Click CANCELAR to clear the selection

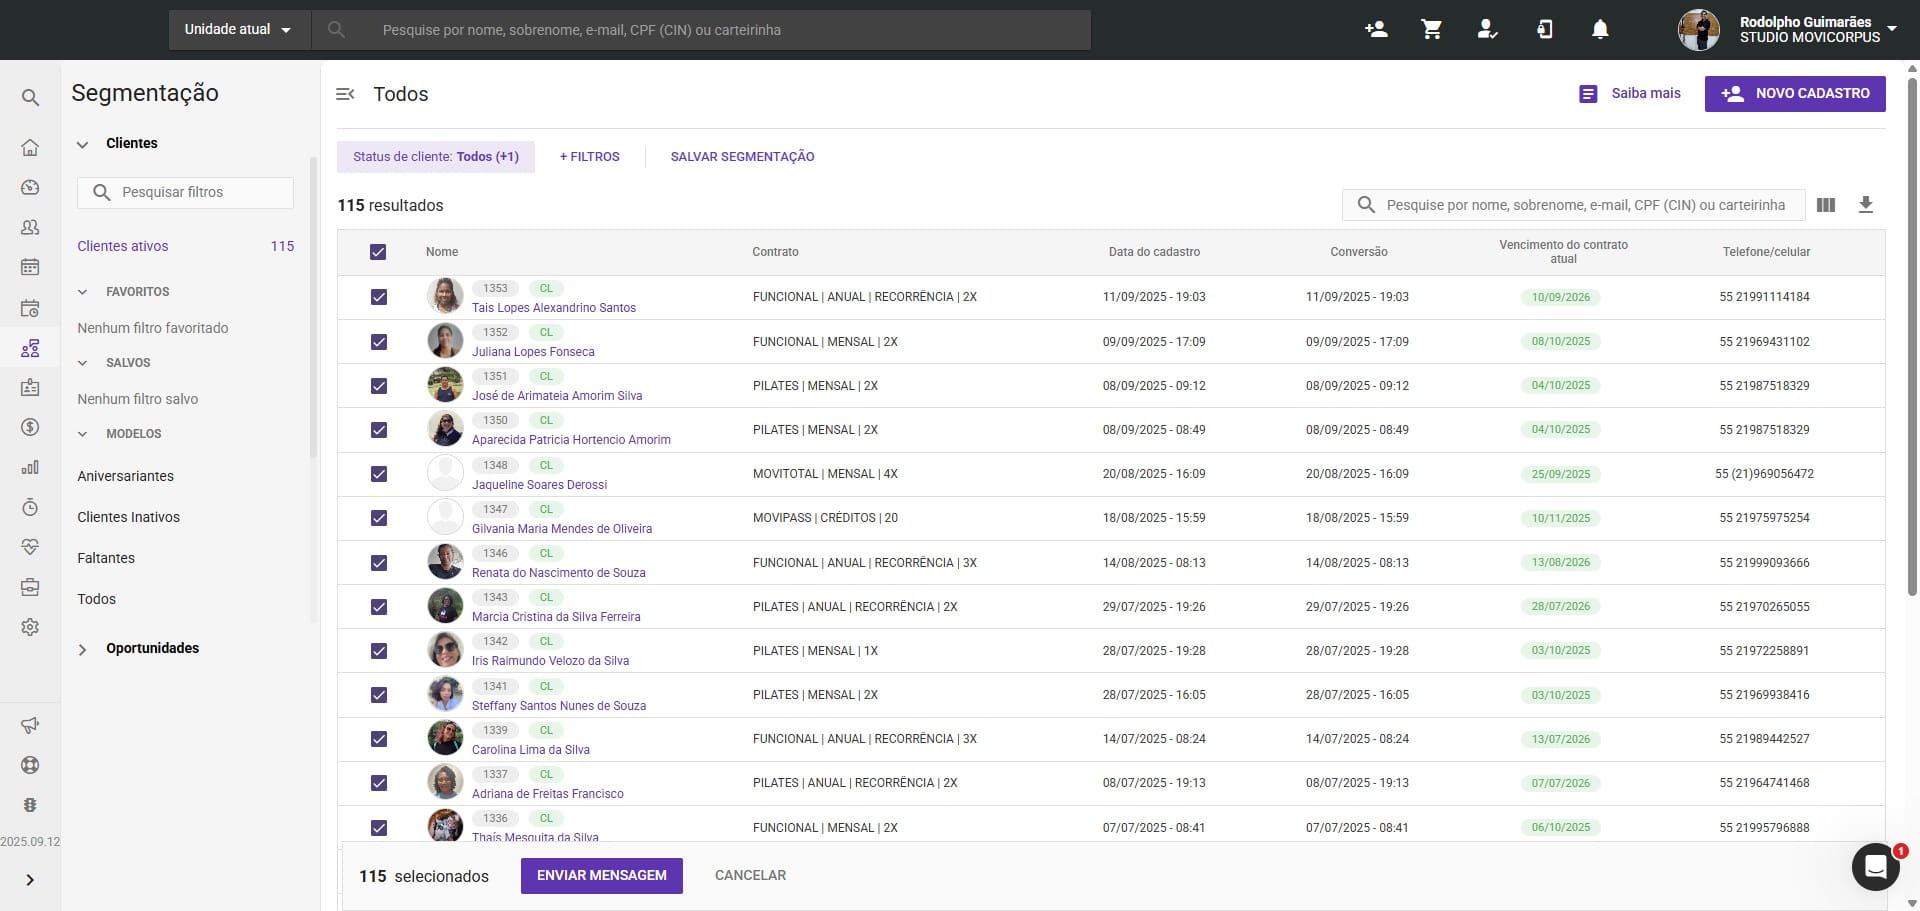(x=750, y=876)
